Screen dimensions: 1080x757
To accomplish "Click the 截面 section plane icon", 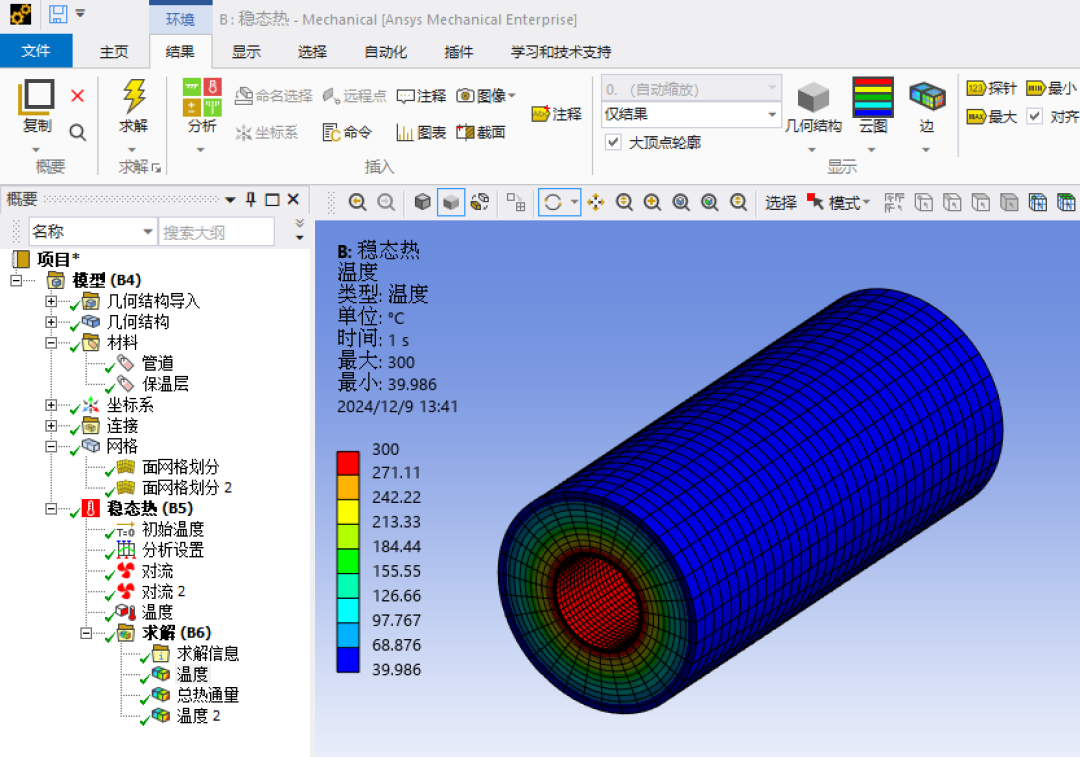I will coord(466,132).
